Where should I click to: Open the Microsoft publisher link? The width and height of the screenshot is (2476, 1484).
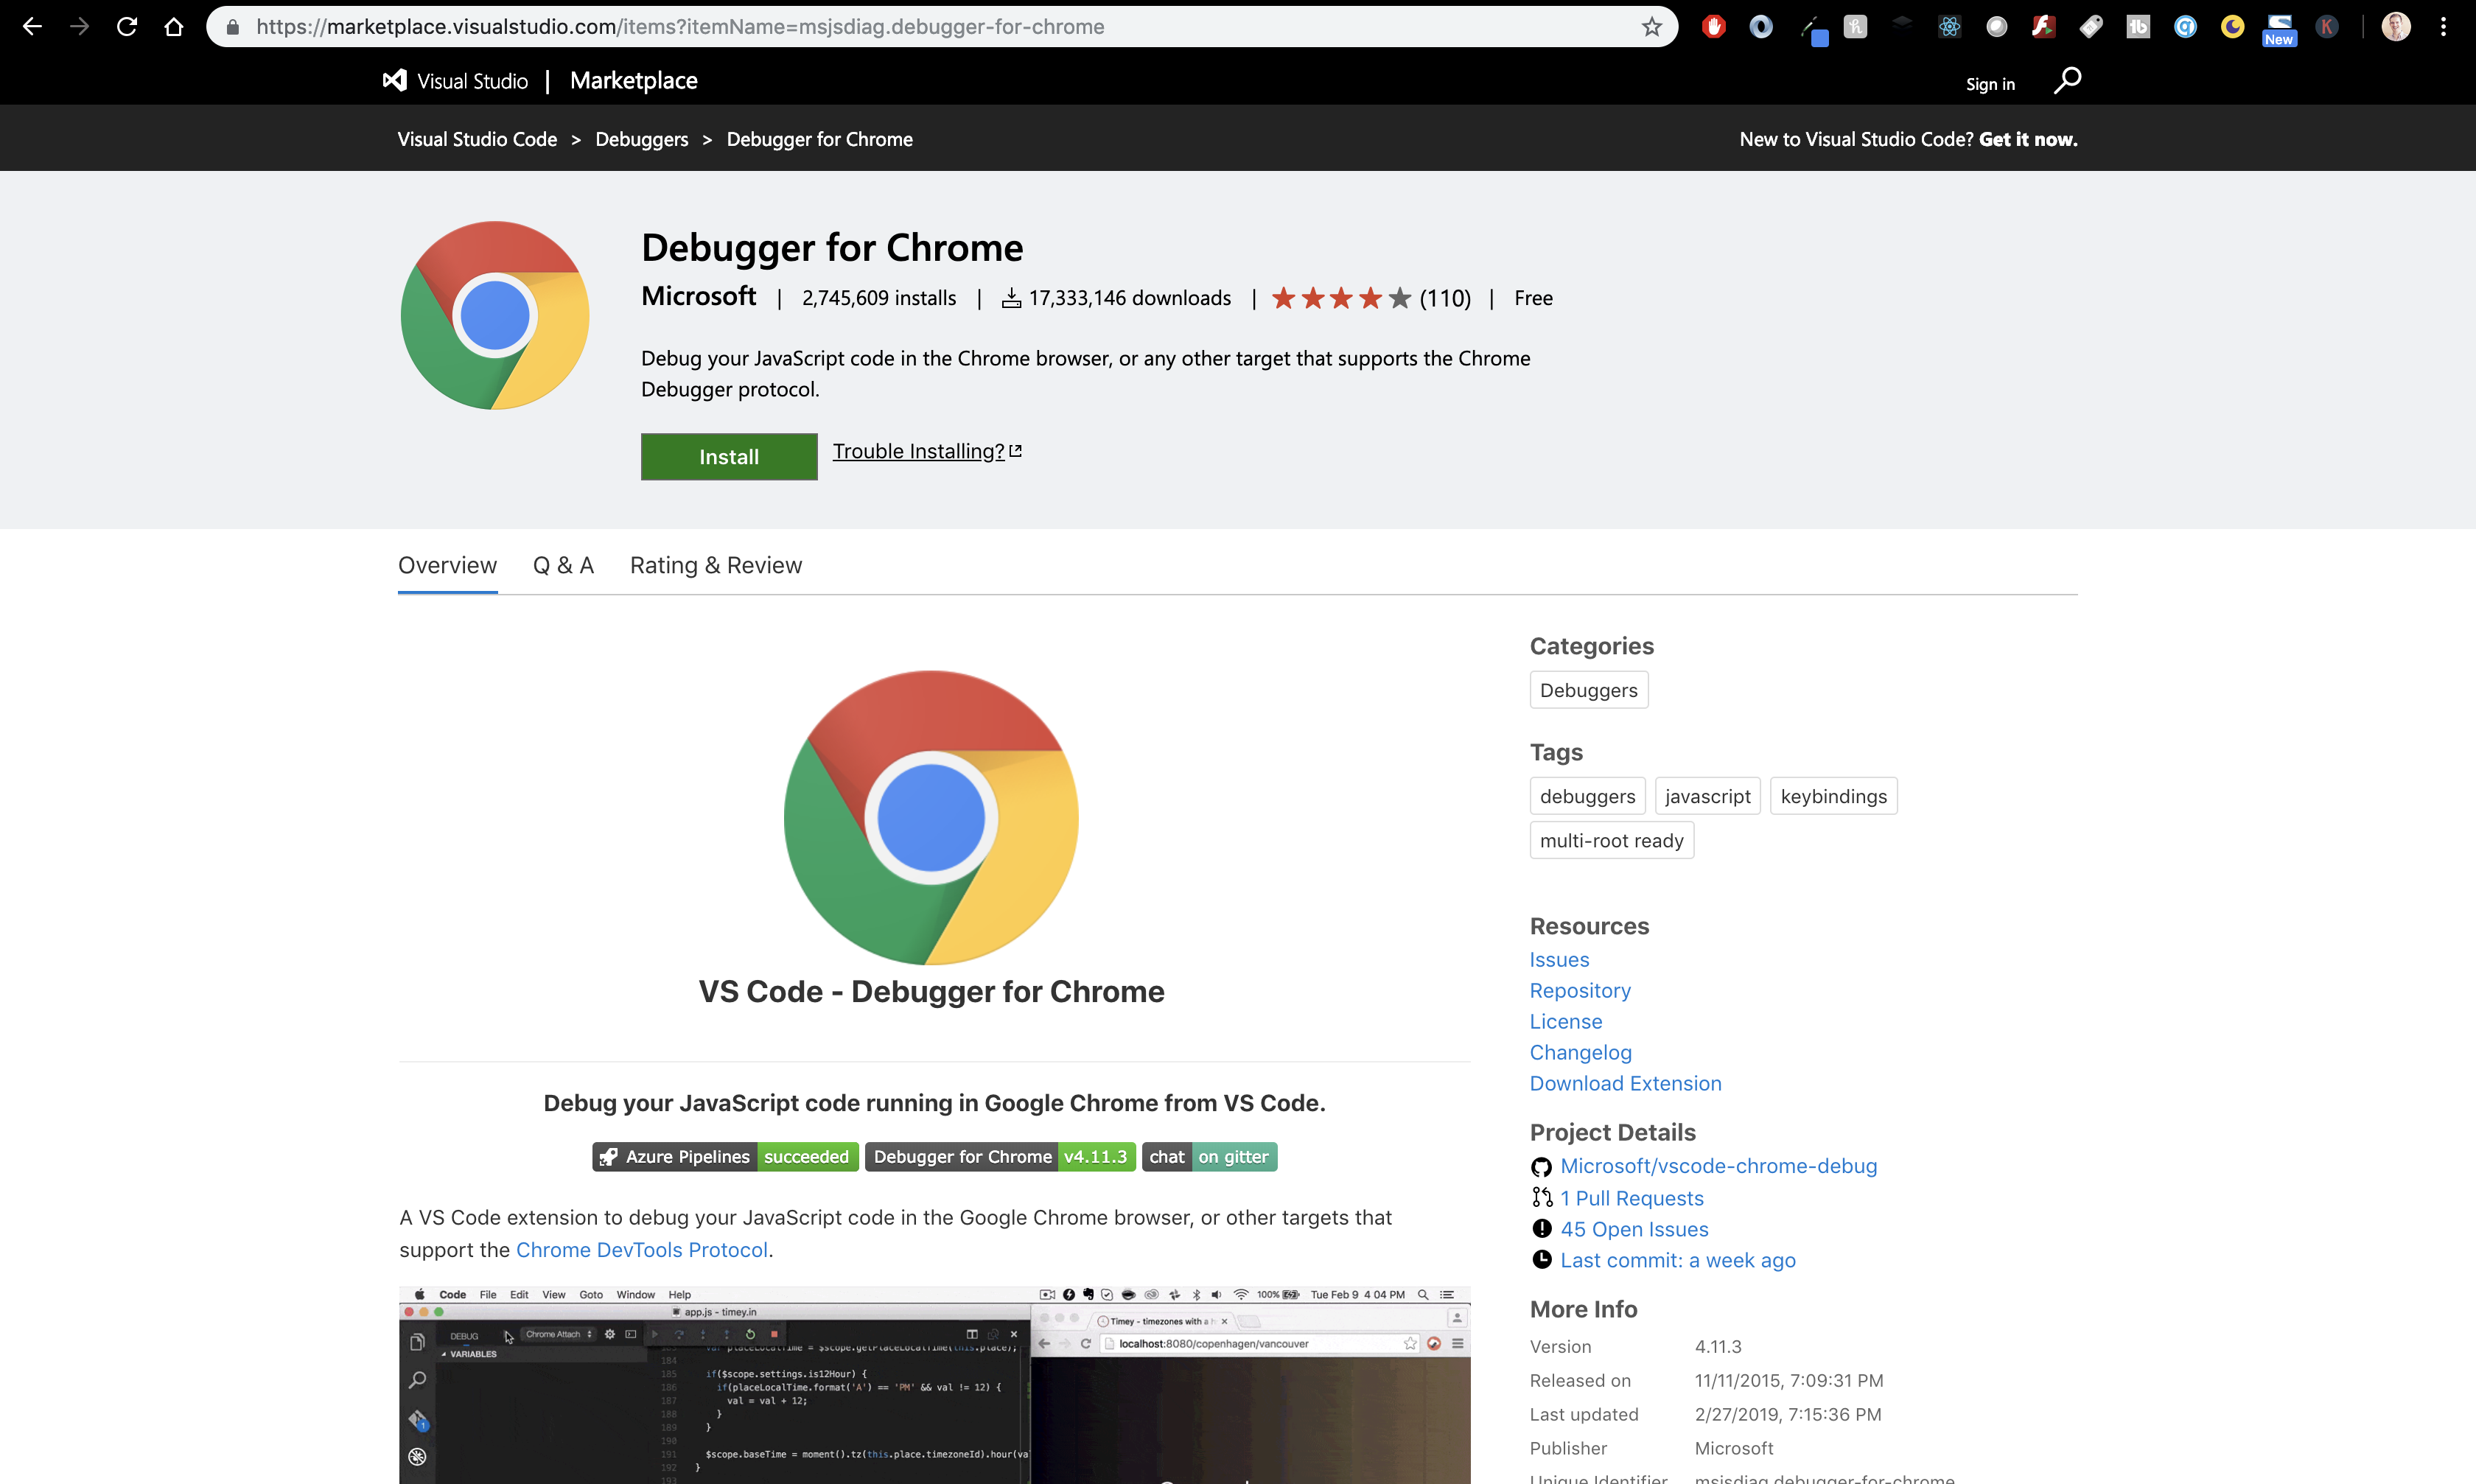[699, 296]
